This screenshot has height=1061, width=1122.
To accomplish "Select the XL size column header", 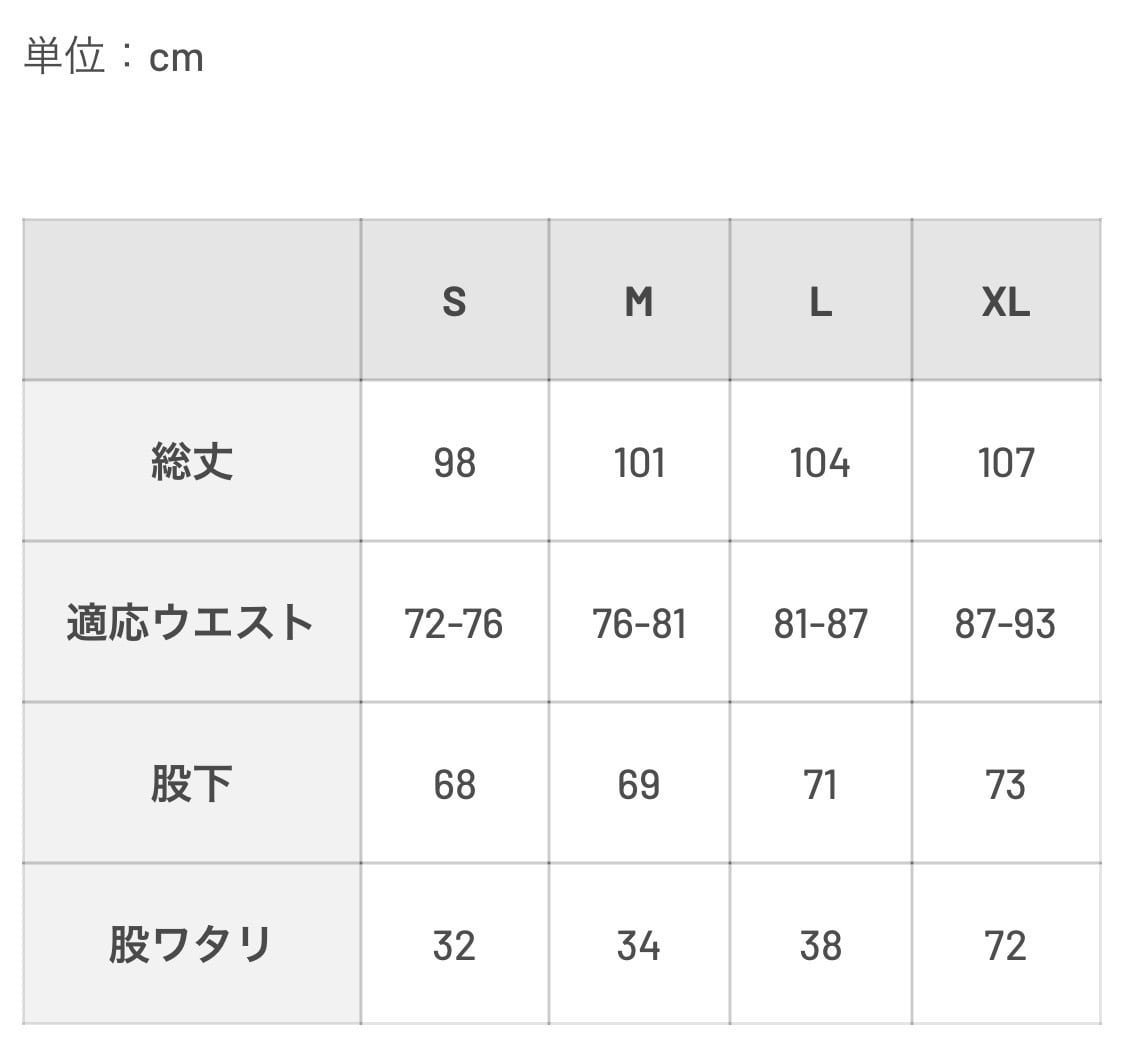I will click(x=1005, y=300).
